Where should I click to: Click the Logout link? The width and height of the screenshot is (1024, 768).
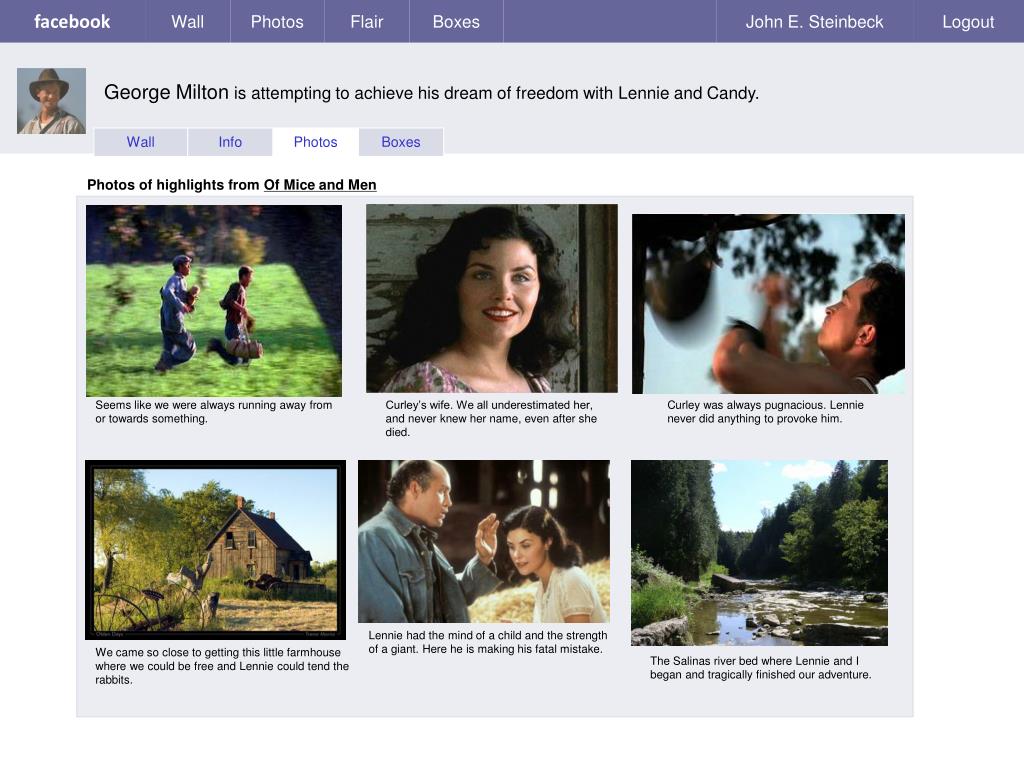pos(968,22)
